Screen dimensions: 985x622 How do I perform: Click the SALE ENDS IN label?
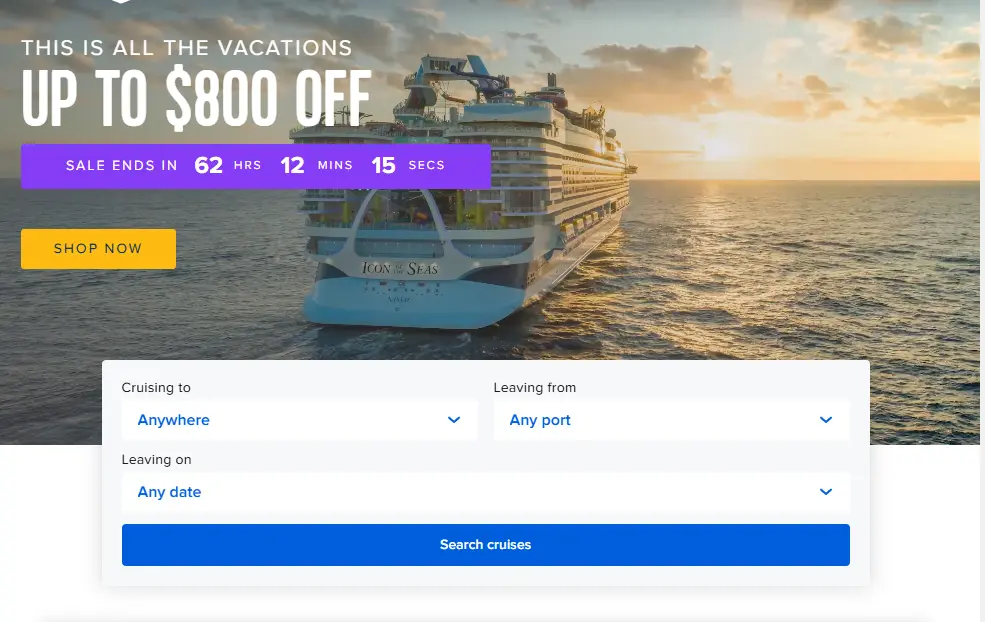(x=122, y=166)
